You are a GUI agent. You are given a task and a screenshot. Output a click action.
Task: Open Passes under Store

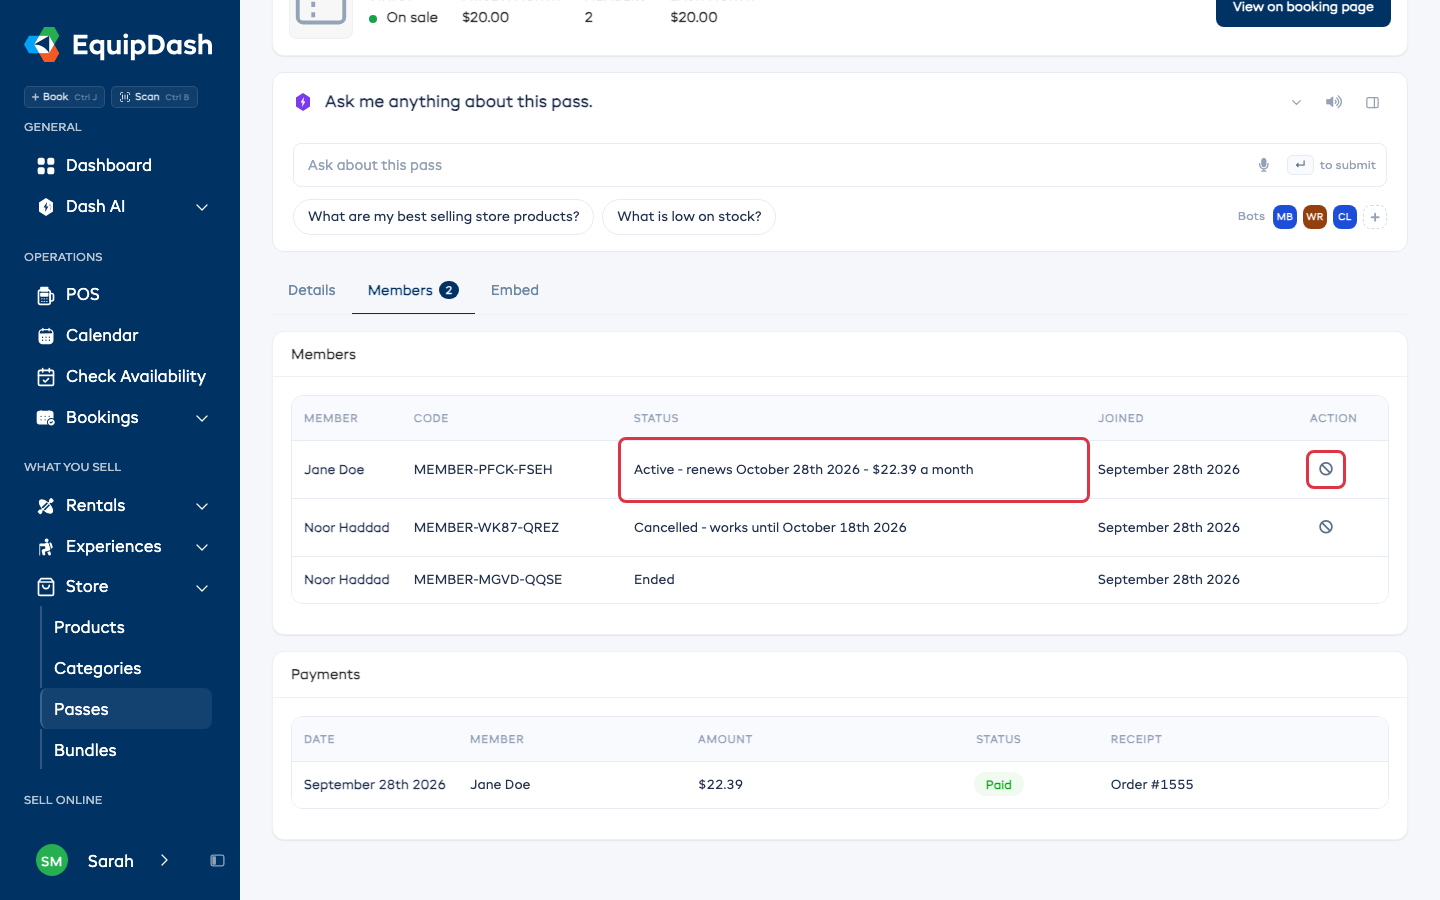(126, 709)
